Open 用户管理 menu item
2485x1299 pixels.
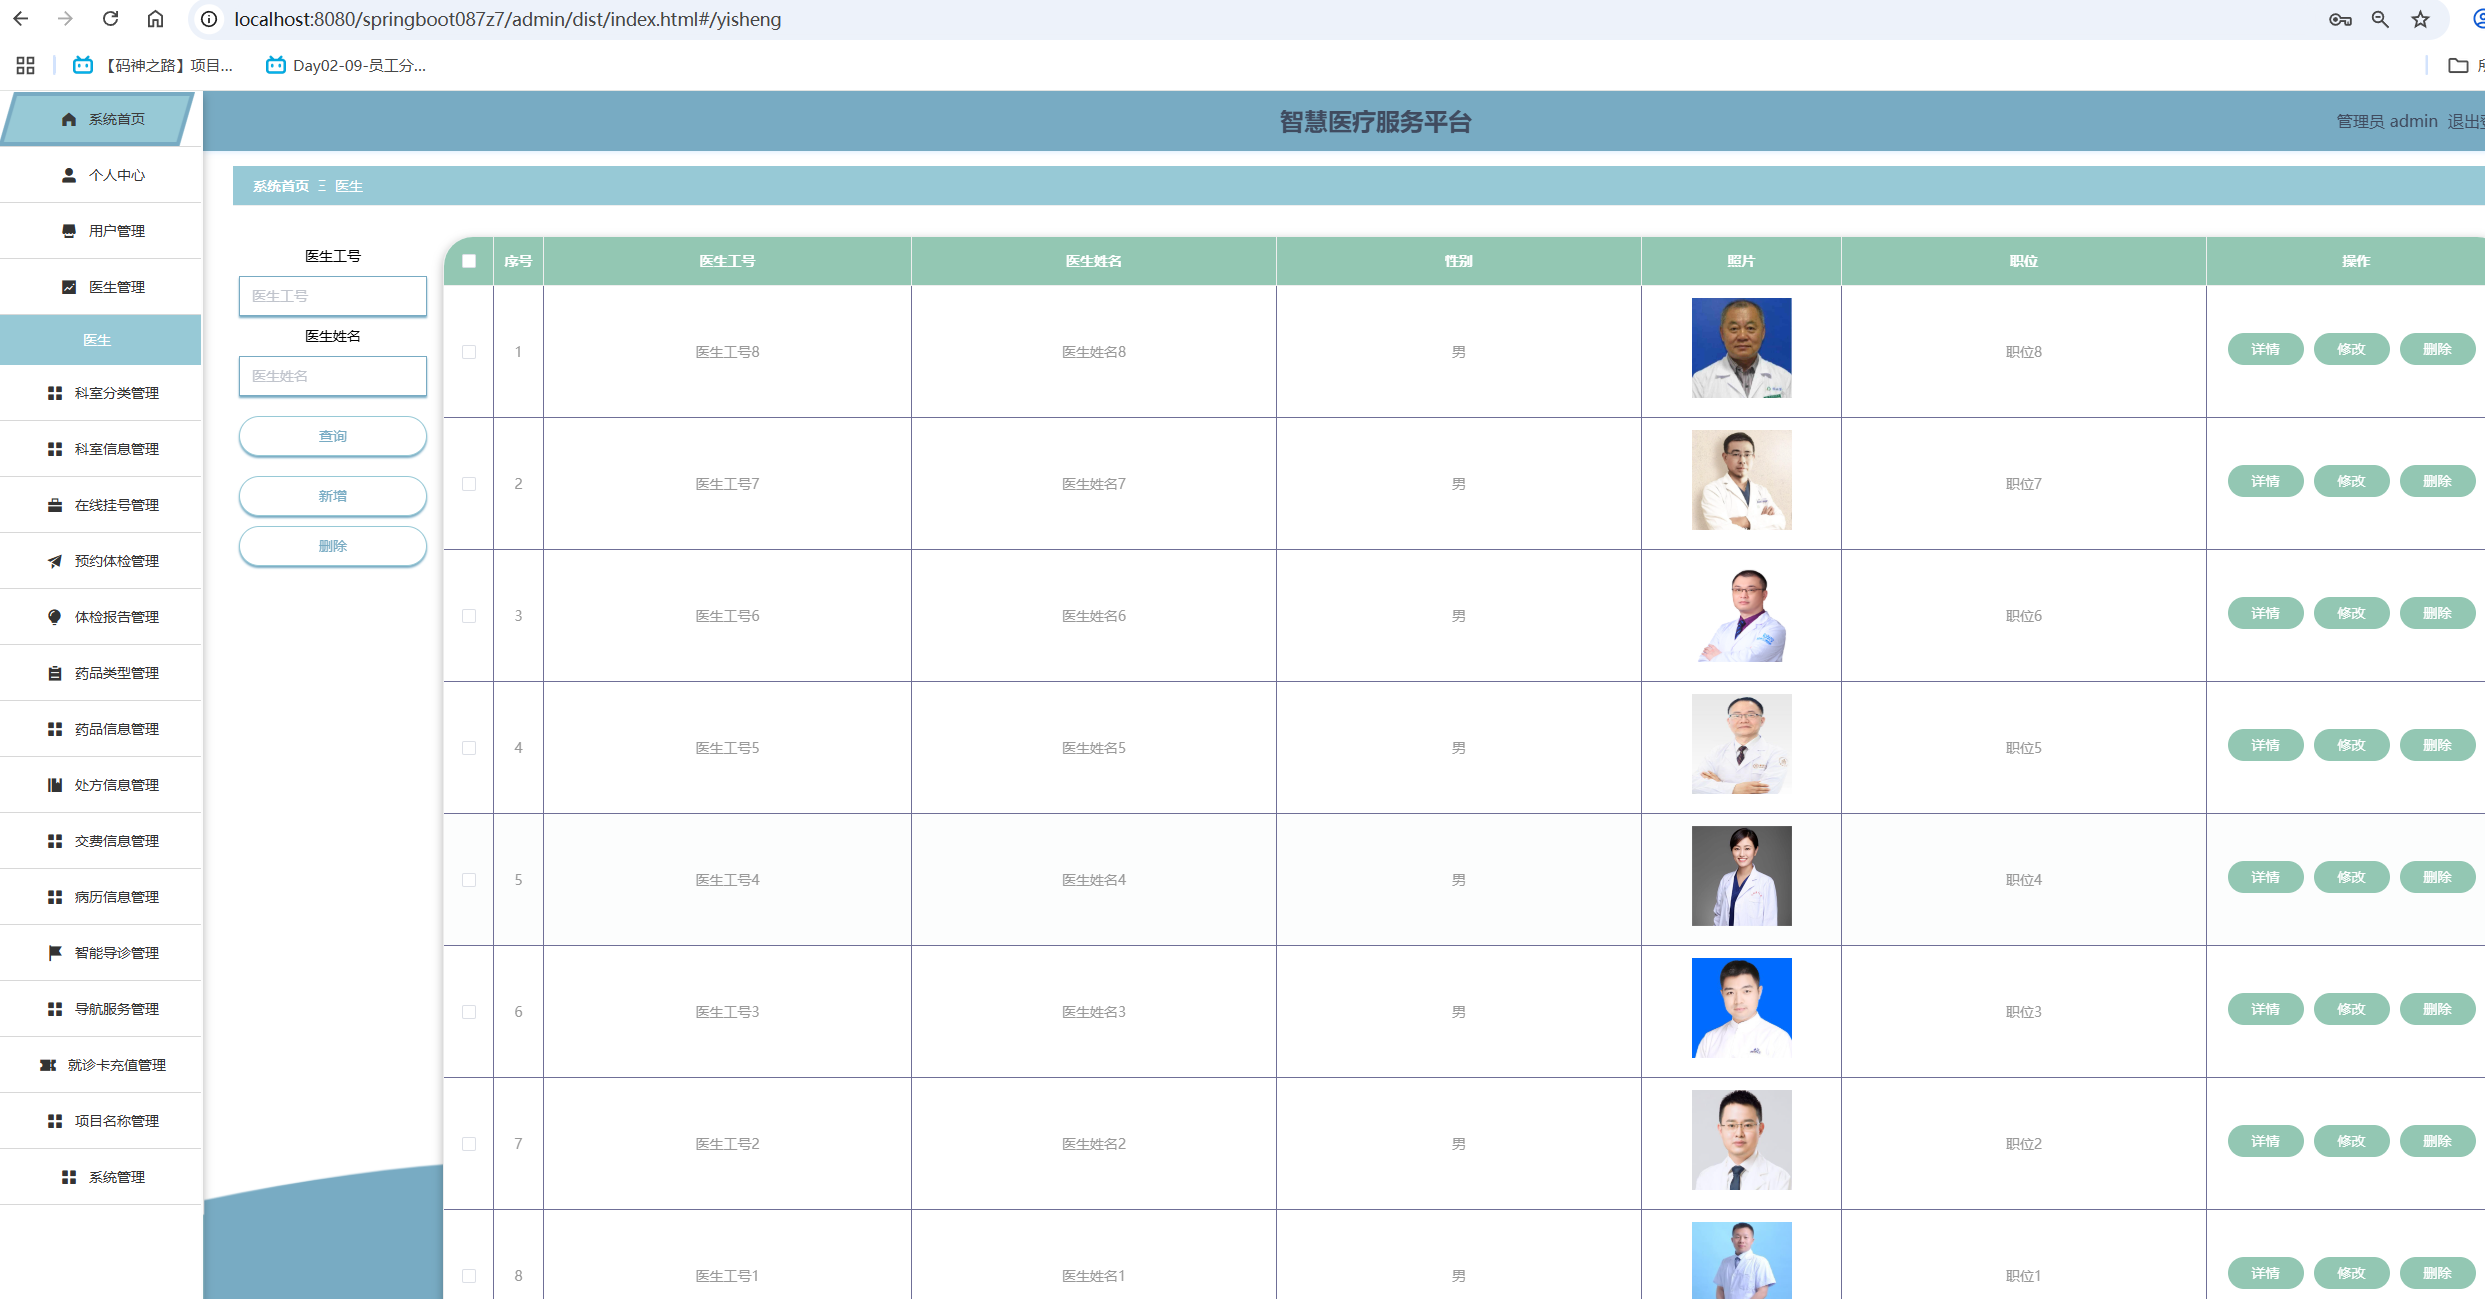coord(101,231)
